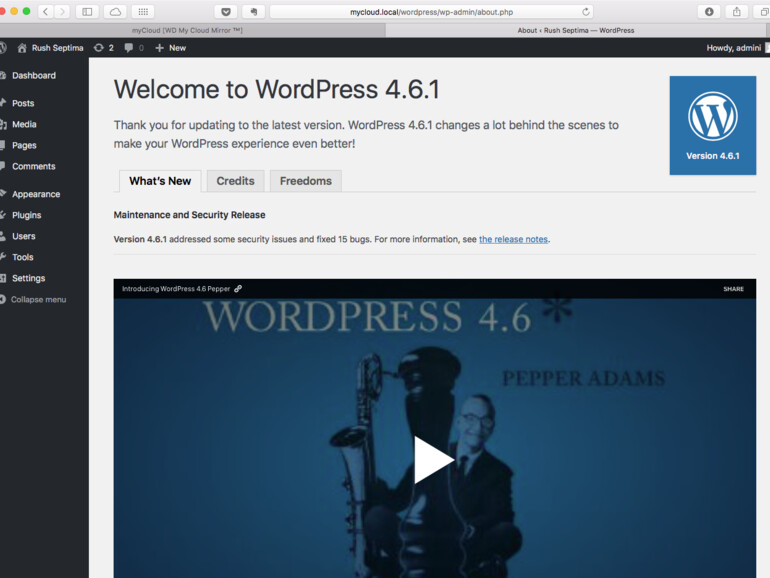Open Dashboard in the sidebar
The width and height of the screenshot is (770, 578).
click(x=33, y=76)
